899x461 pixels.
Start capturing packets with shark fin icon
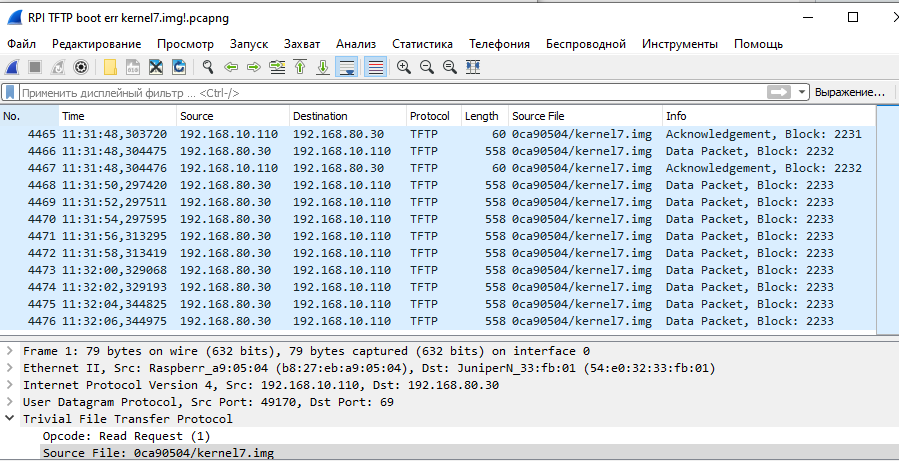pyautogui.click(x=12, y=67)
